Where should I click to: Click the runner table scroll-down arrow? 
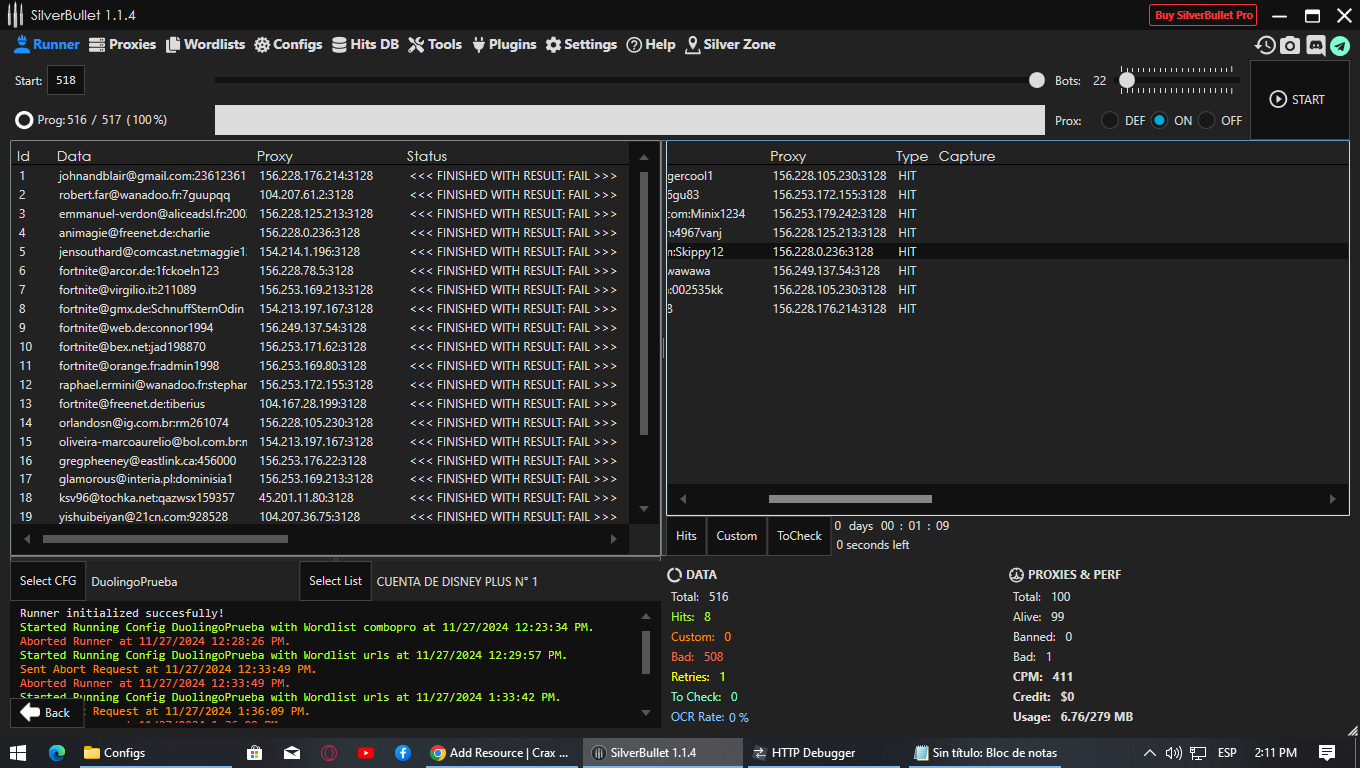coord(643,509)
